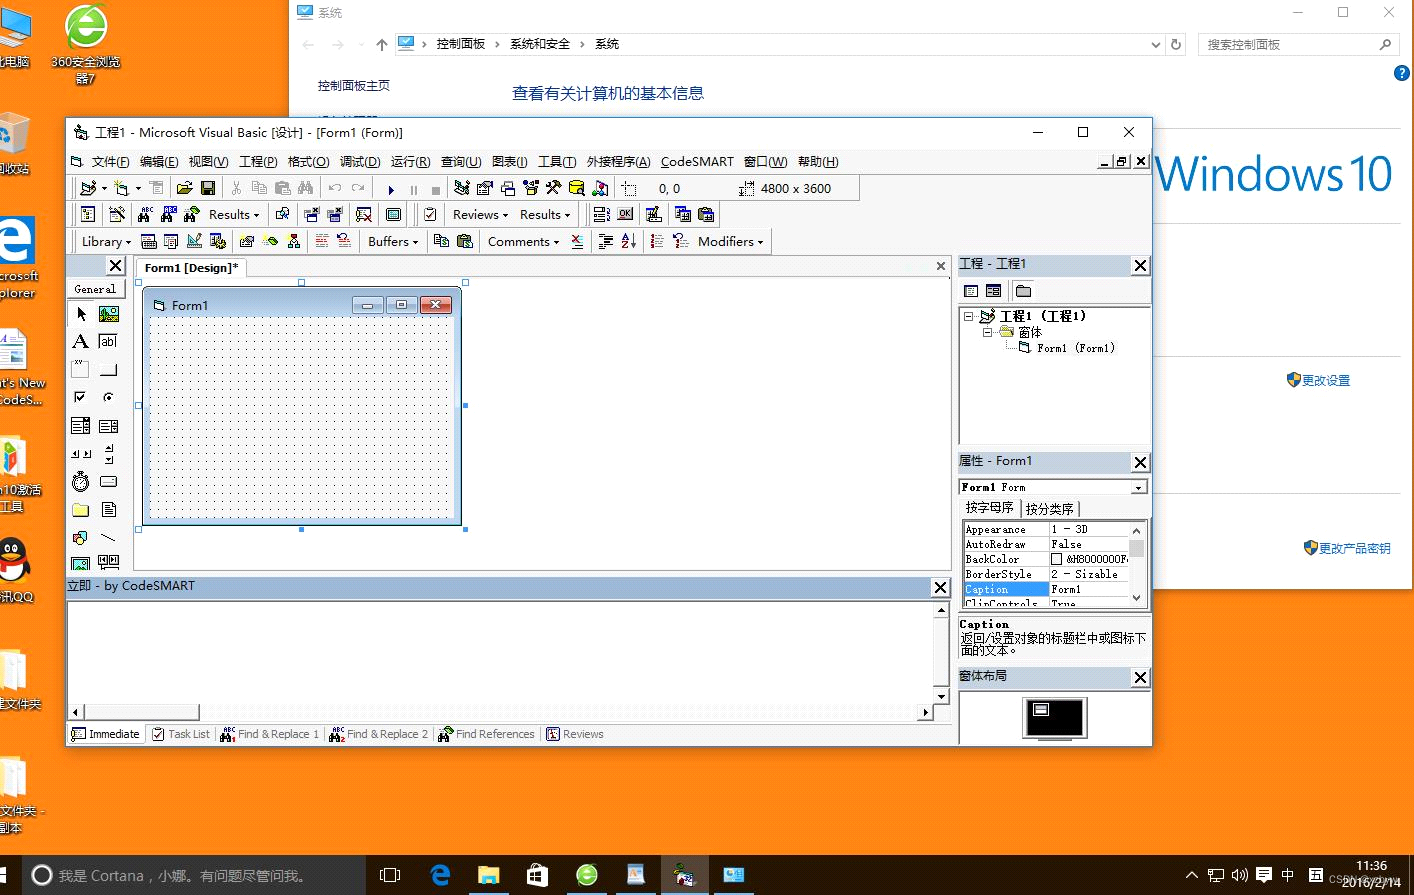
Task: Switch to the 按分类序 properties tab
Action: tap(1050, 508)
